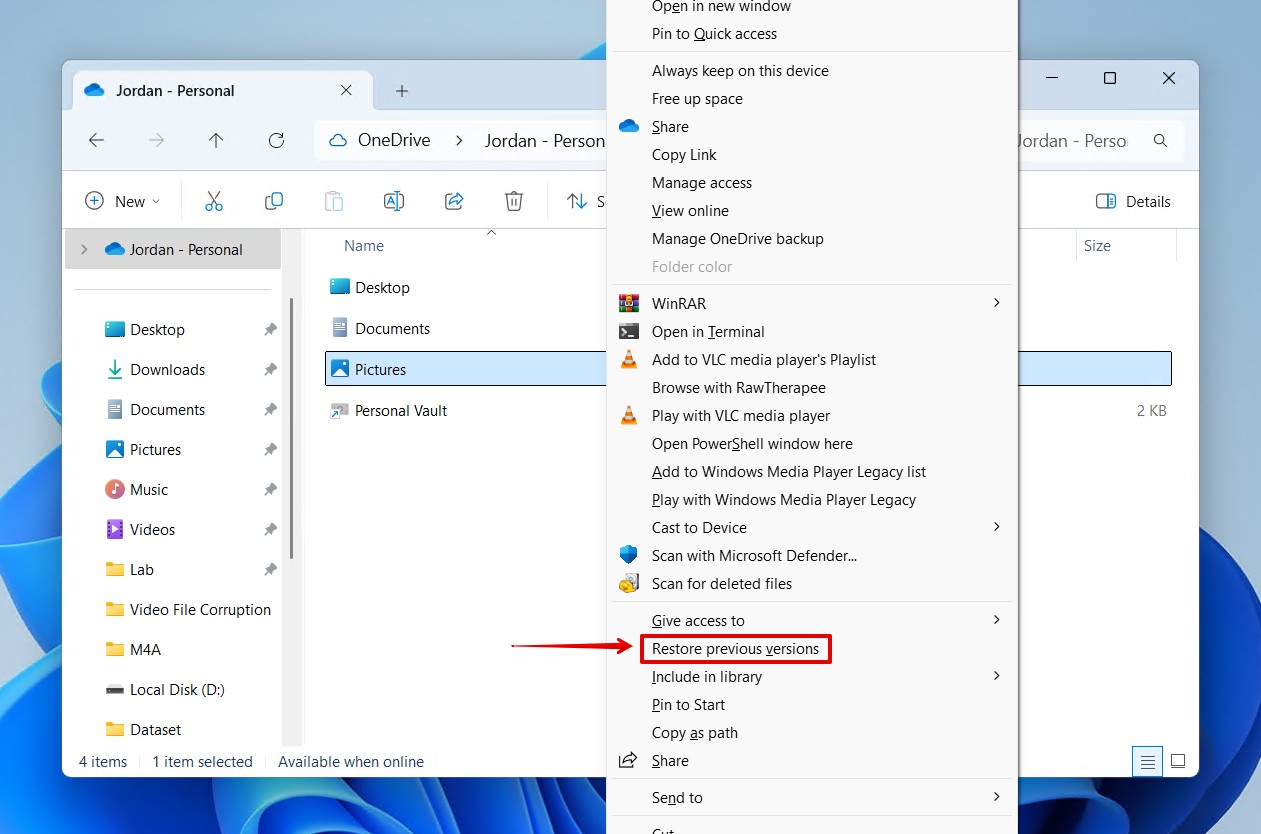This screenshot has height=834, width=1261.
Task: Open the New dropdown menu
Action: pyautogui.click(x=122, y=201)
